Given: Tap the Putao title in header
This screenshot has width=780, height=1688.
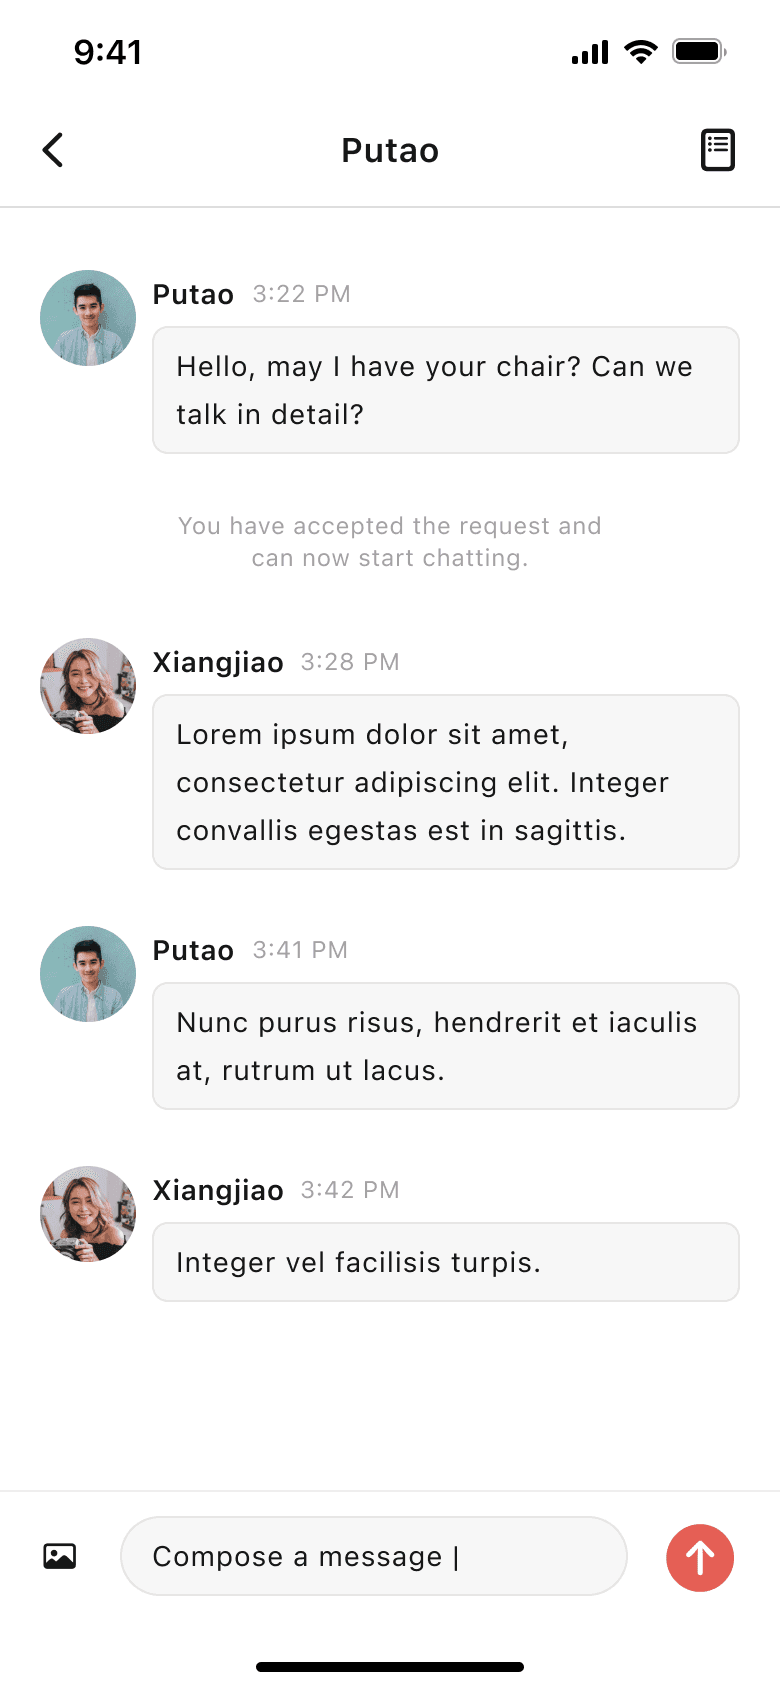Looking at the screenshot, I should point(390,151).
